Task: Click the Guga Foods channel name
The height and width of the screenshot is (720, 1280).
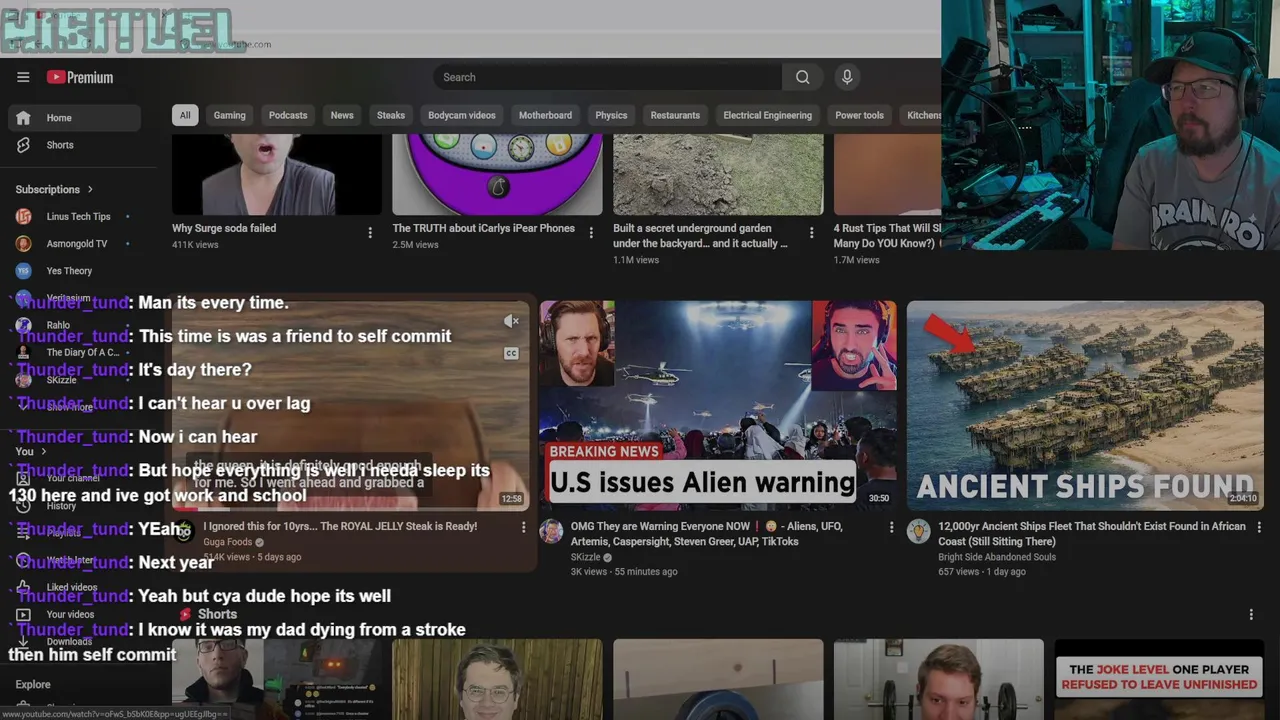Action: tap(227, 542)
